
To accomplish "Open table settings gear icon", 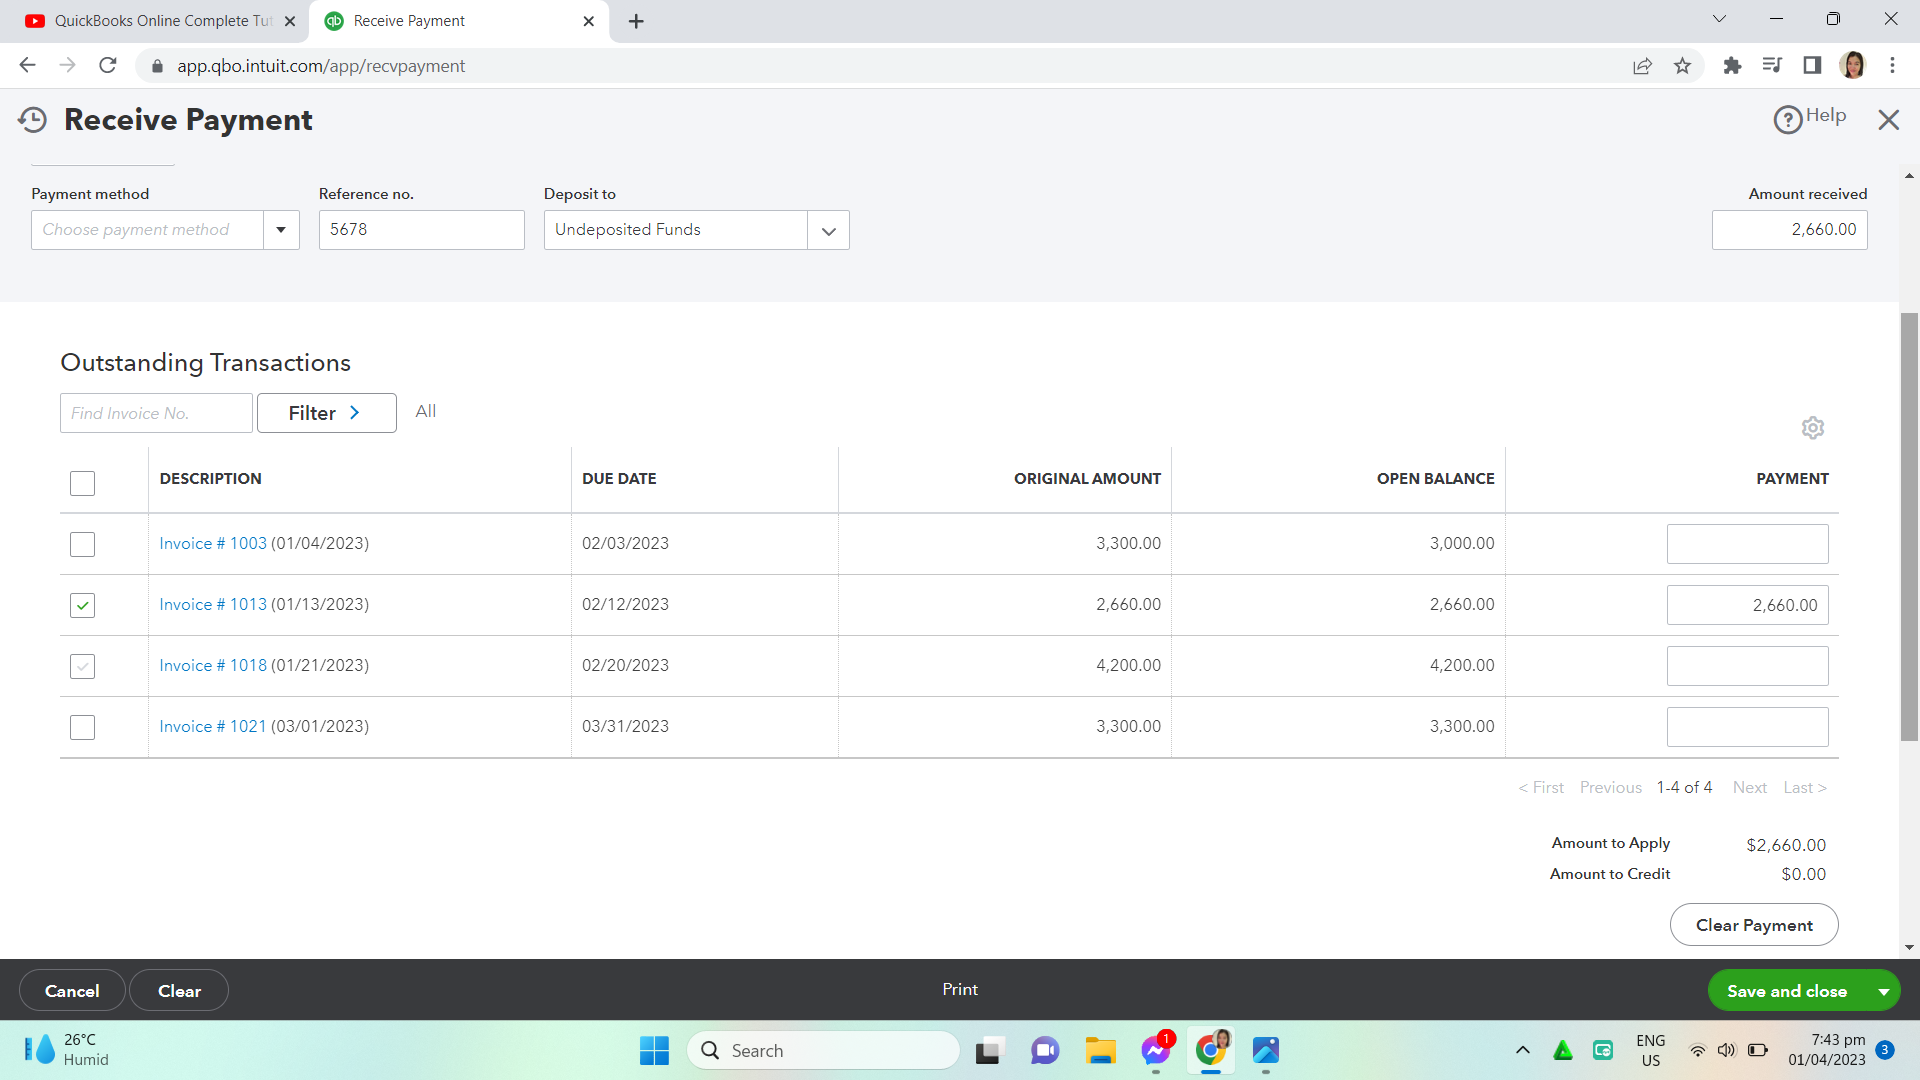I will point(1812,428).
